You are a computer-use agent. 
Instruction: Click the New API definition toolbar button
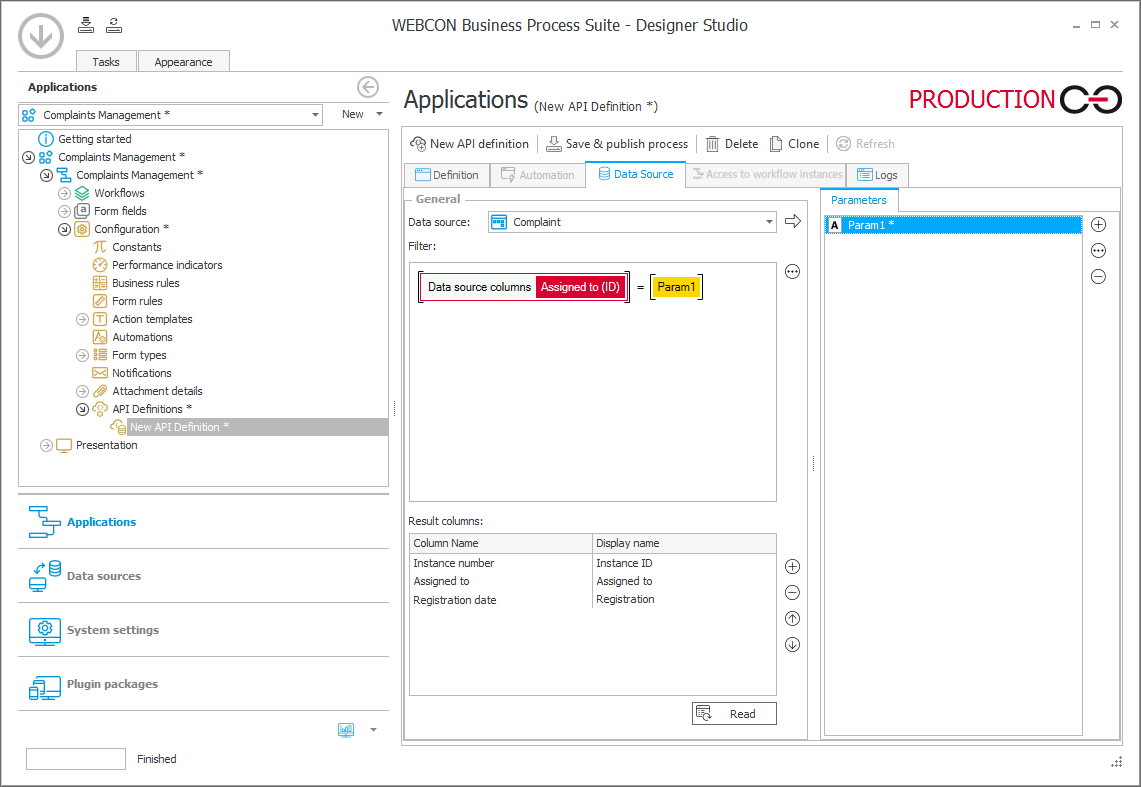point(469,144)
